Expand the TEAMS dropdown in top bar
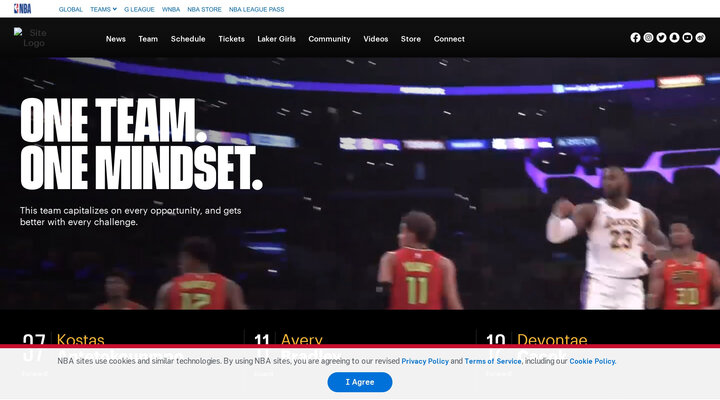 pyautogui.click(x=103, y=9)
